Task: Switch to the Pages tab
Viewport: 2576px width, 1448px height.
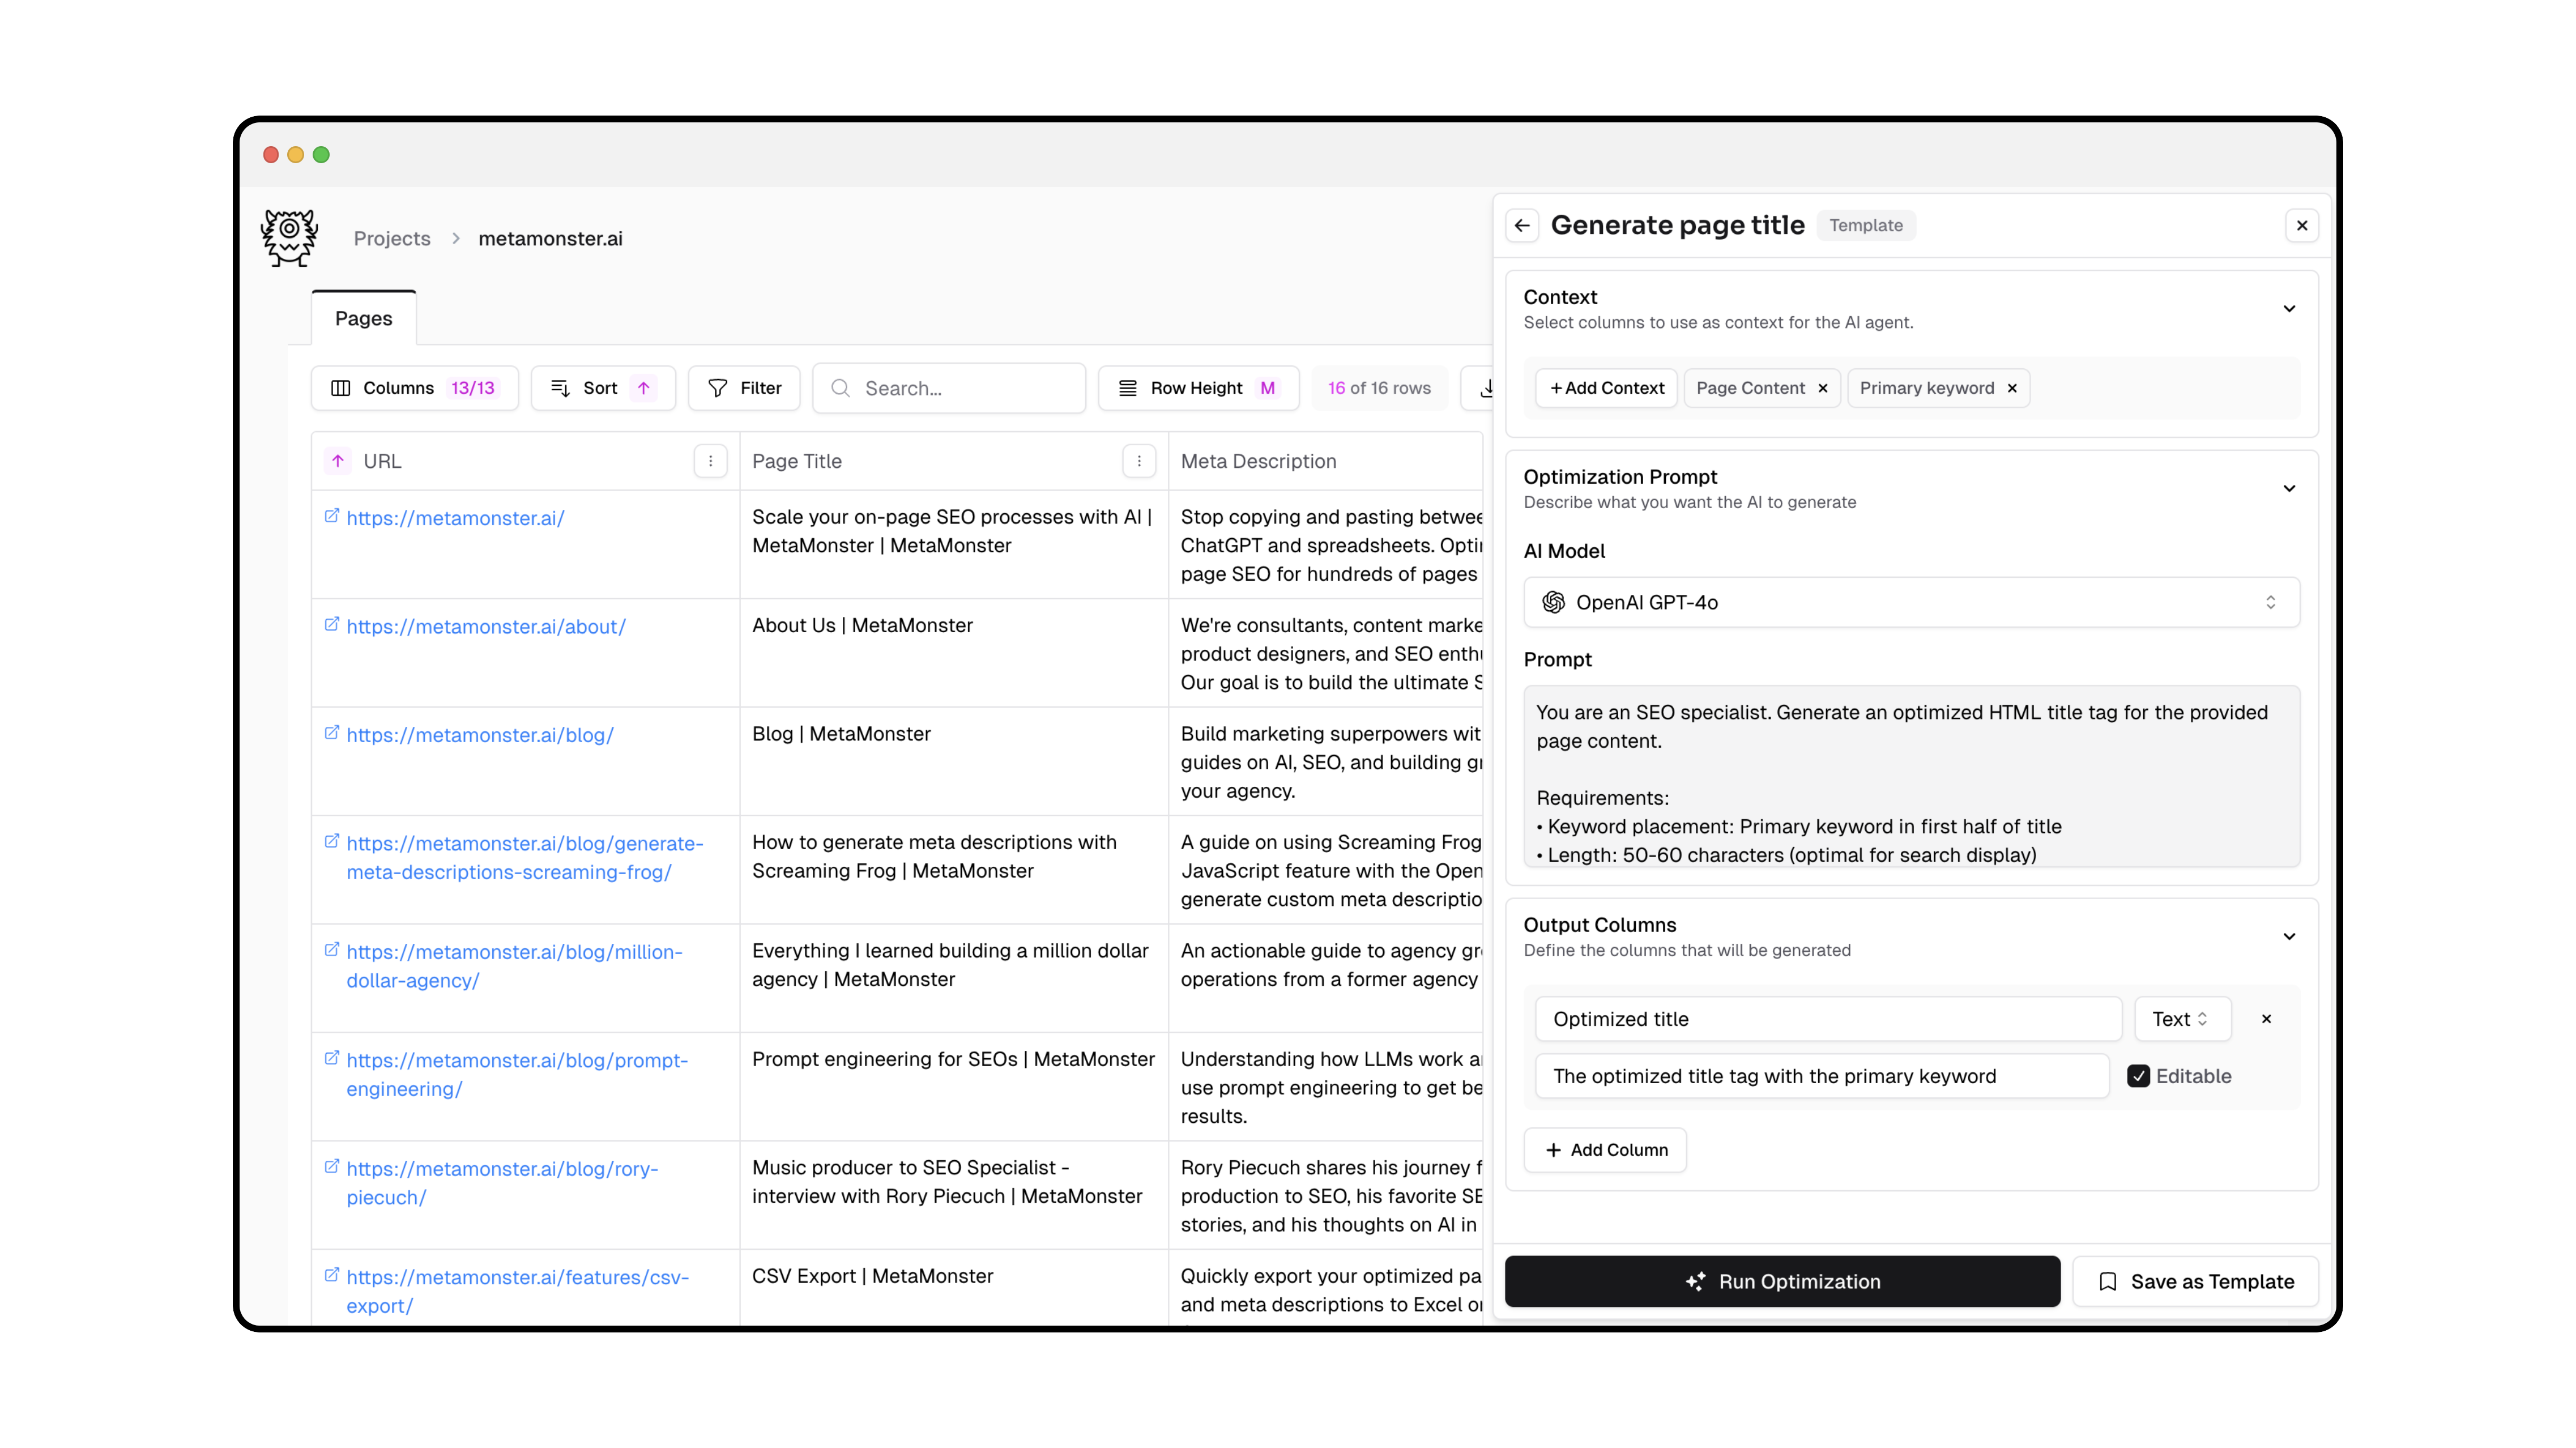Action: 364,318
